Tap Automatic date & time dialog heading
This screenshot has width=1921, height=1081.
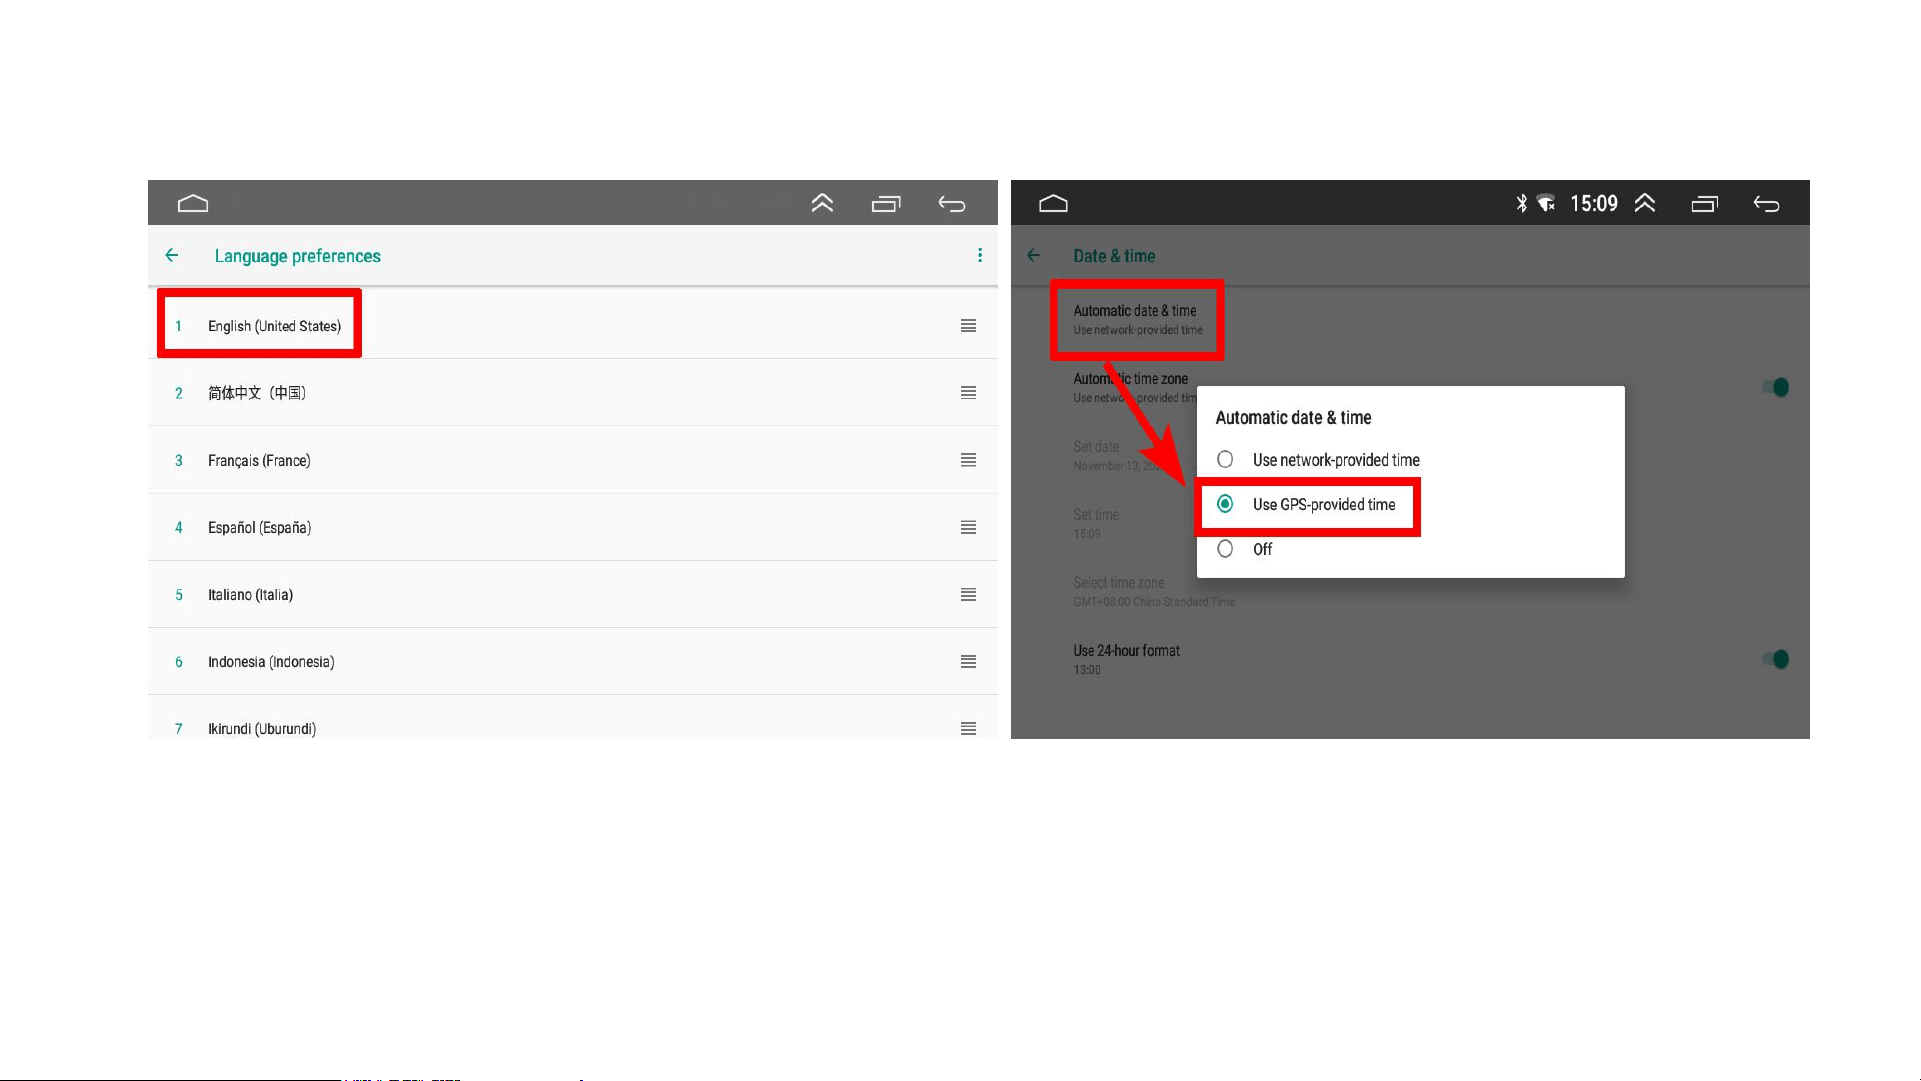click(1293, 418)
